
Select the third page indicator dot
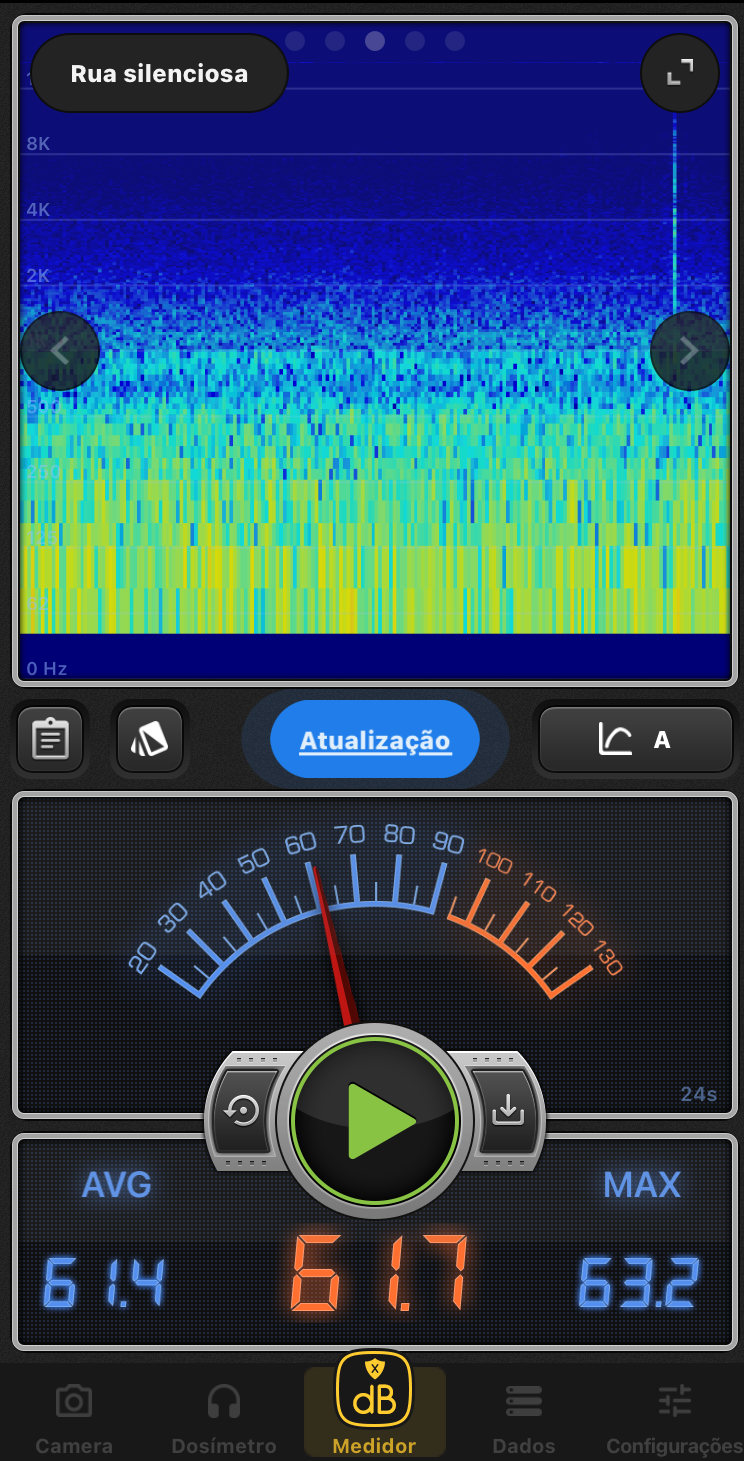point(375,41)
